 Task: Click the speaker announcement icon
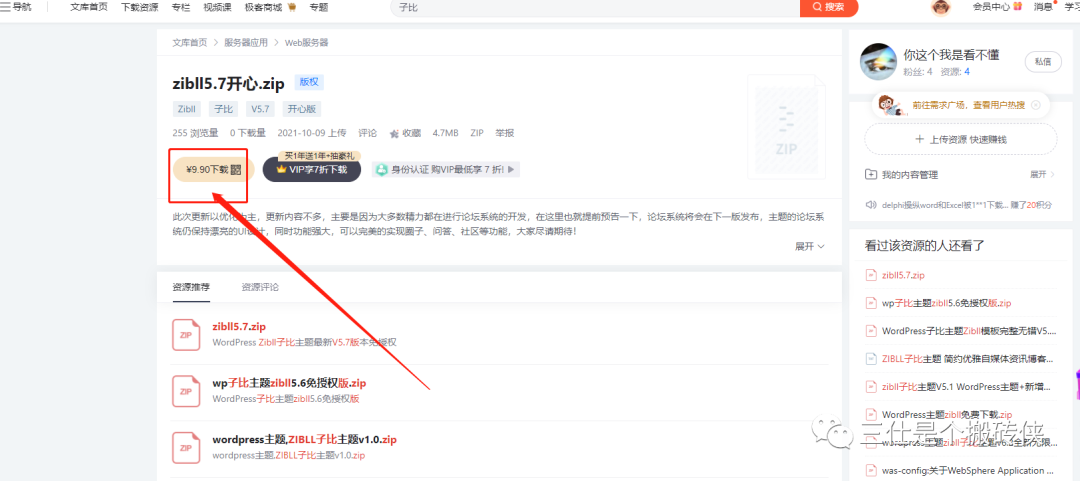pyautogui.click(x=870, y=205)
